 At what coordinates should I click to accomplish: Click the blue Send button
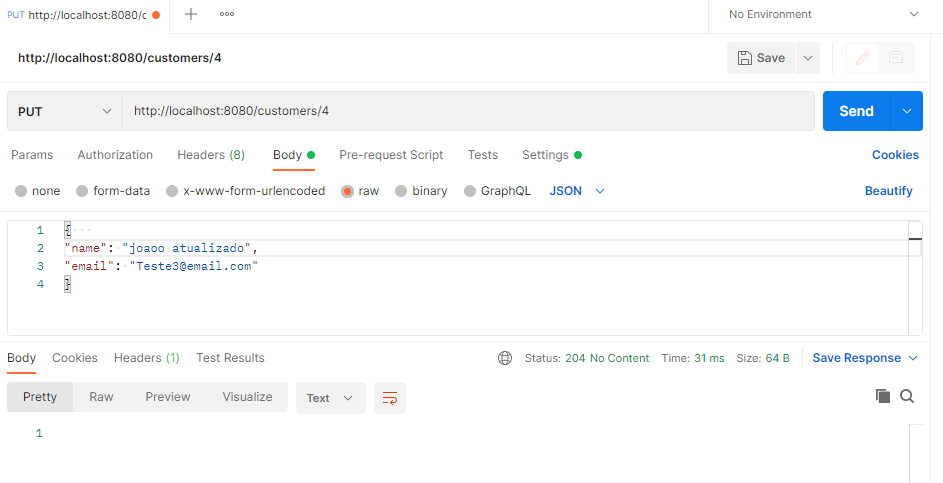click(x=856, y=111)
